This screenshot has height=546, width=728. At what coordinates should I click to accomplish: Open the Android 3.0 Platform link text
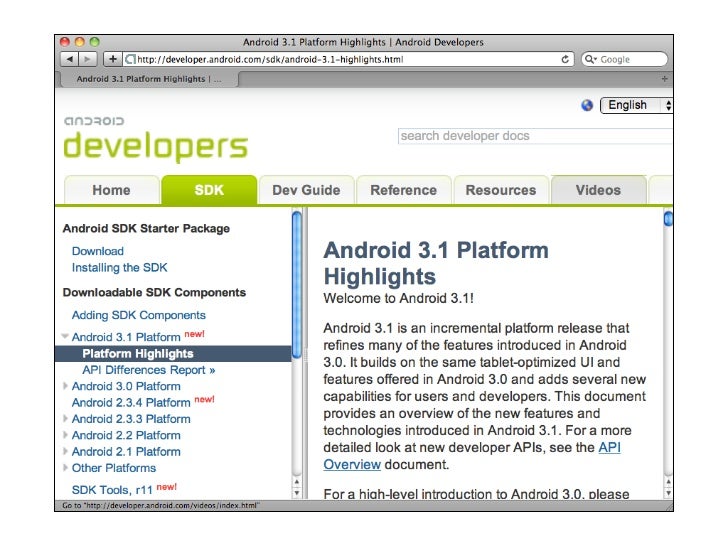click(126, 386)
